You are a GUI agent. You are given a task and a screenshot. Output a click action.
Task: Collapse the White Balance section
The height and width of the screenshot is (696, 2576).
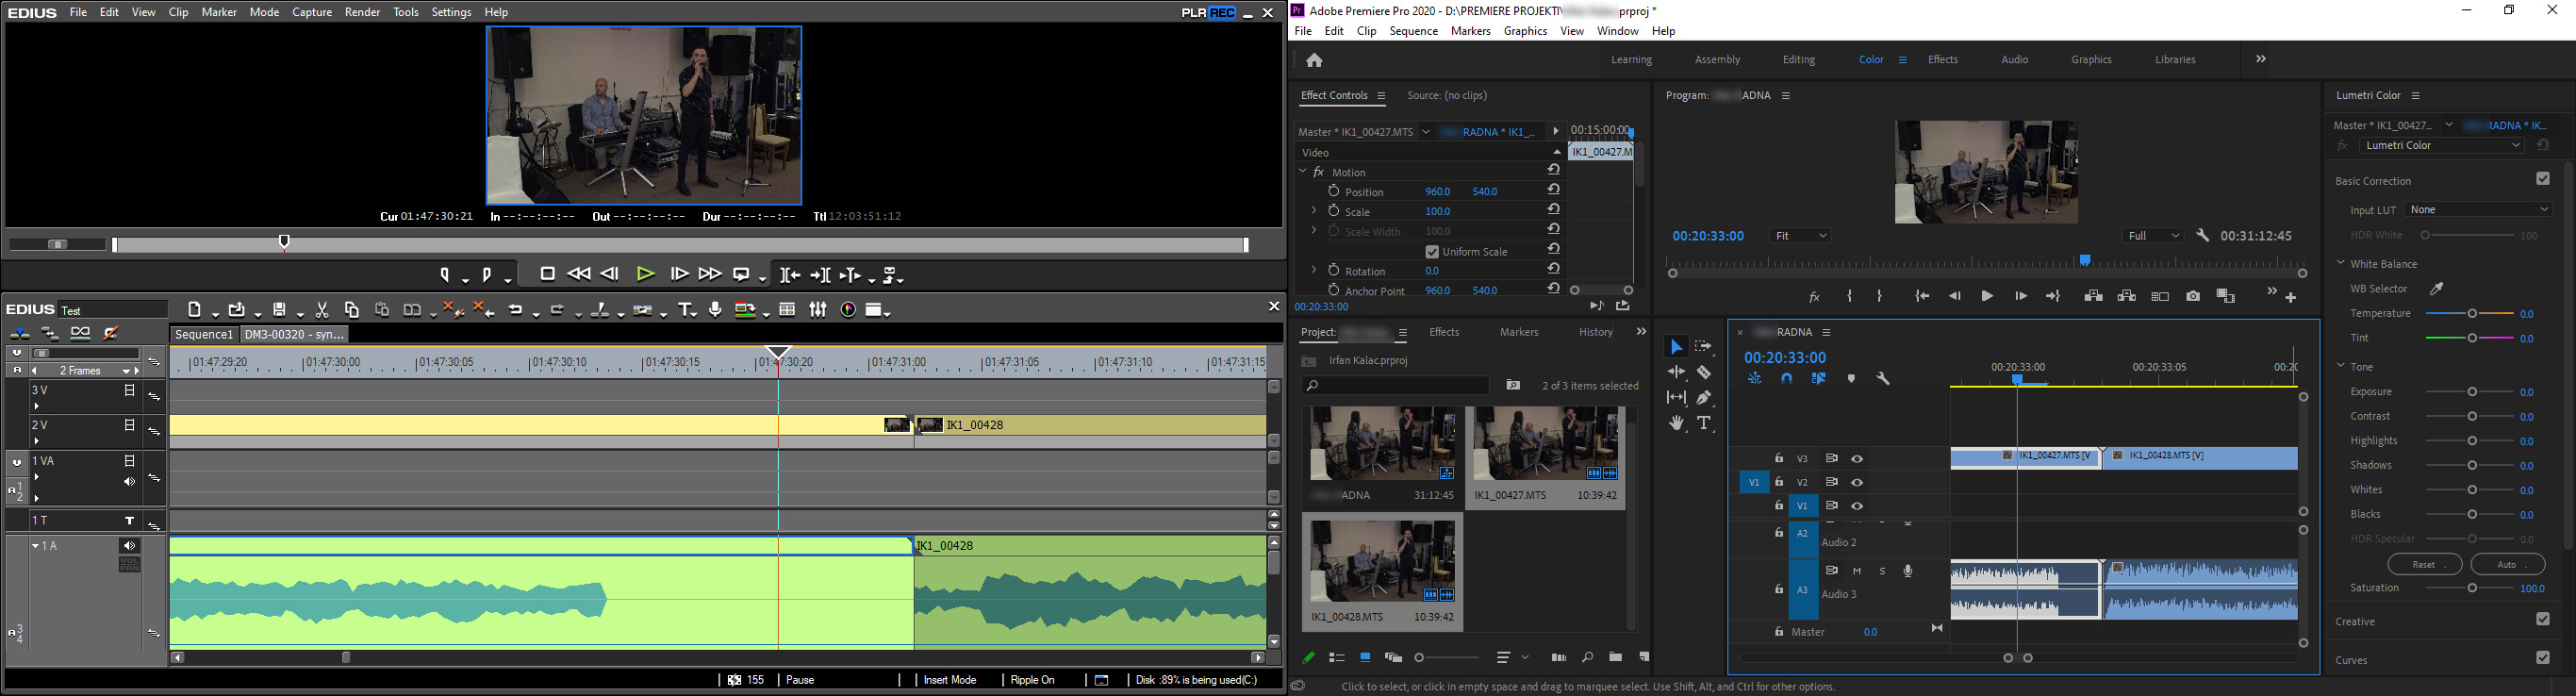(x=2341, y=264)
